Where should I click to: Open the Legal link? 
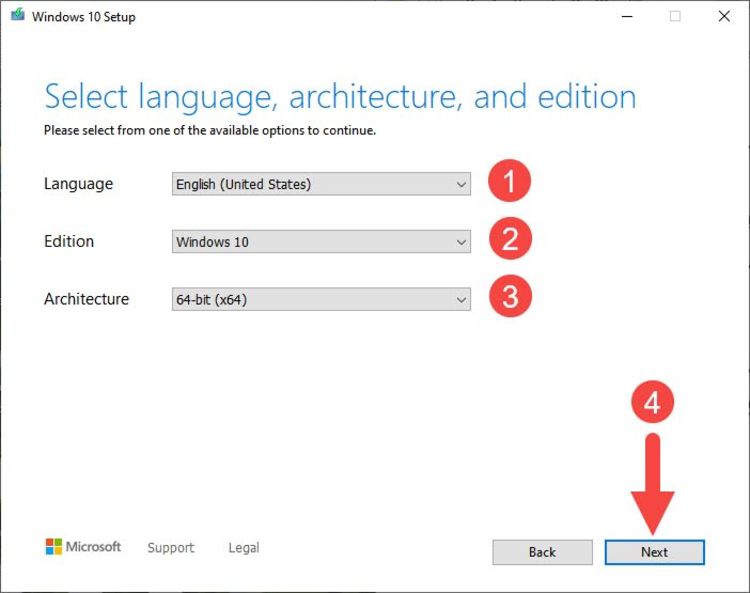click(x=243, y=548)
